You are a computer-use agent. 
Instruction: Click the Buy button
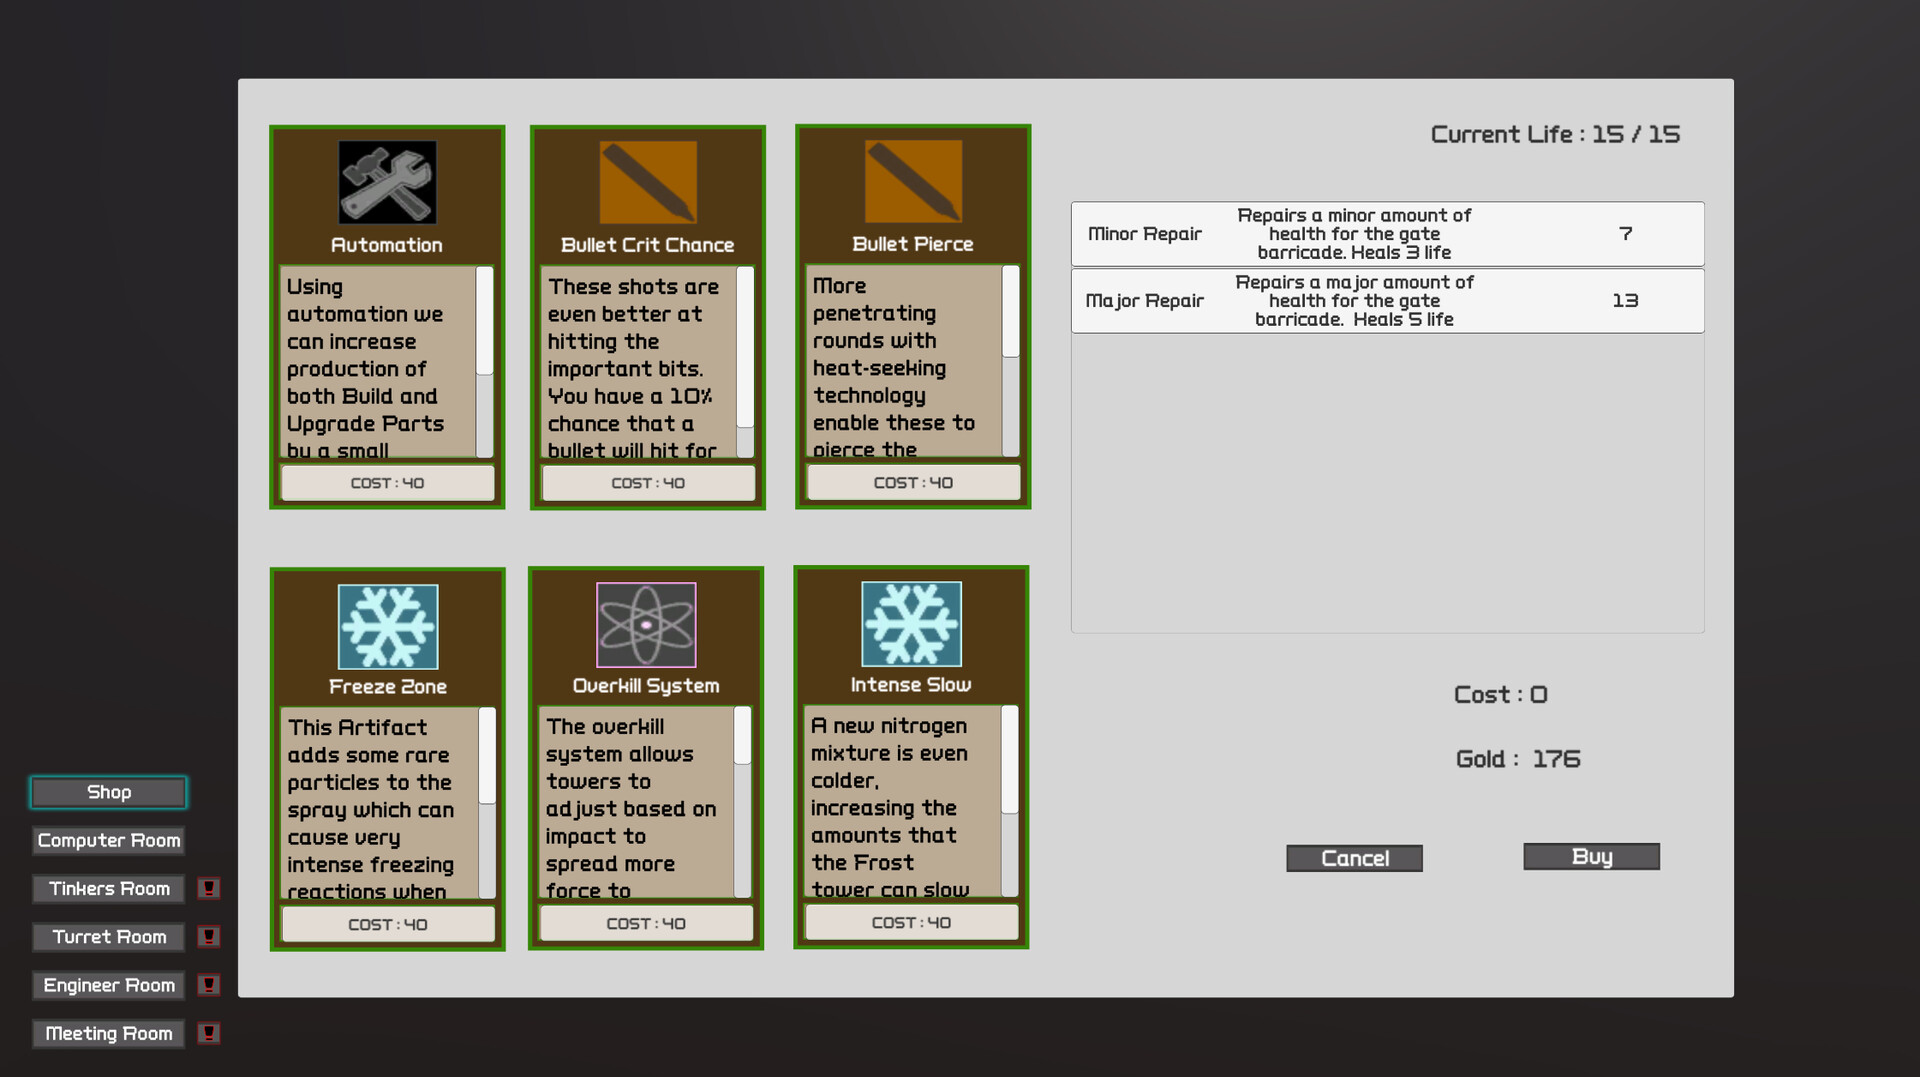click(1590, 856)
